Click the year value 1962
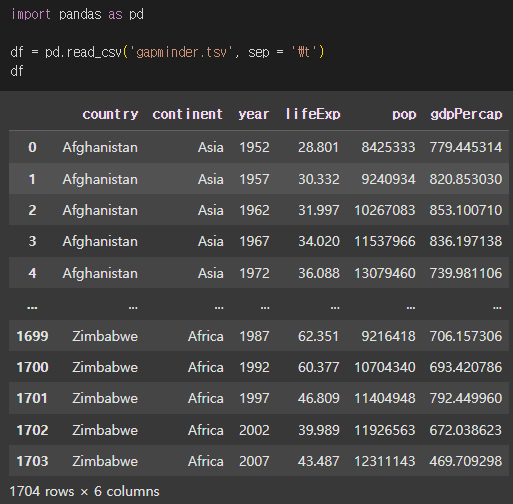 click(x=254, y=210)
